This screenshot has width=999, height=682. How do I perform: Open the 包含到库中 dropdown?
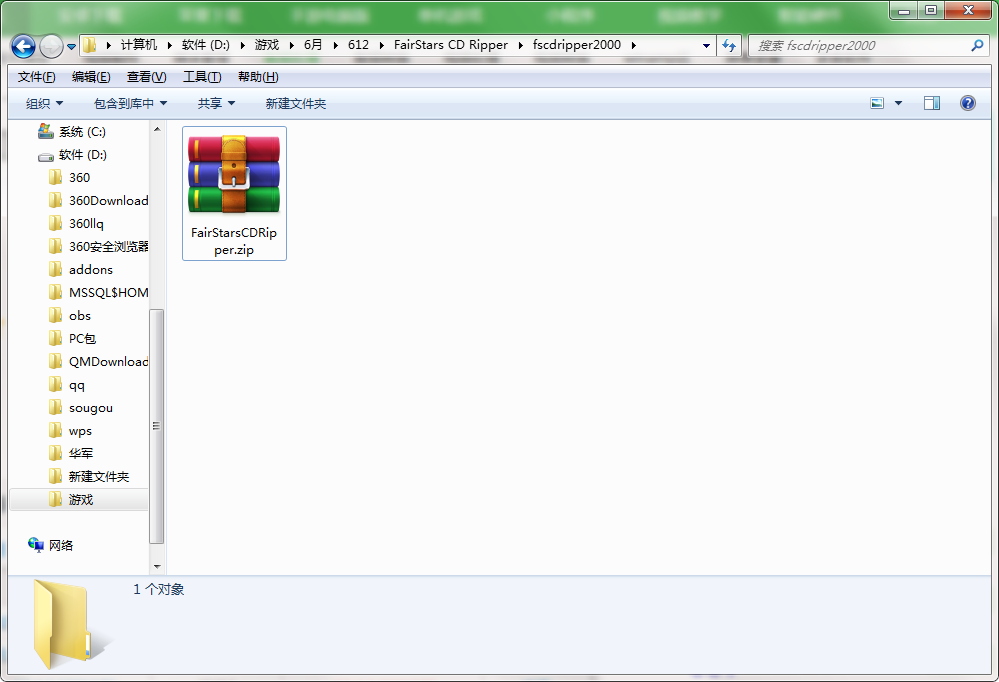(x=131, y=103)
